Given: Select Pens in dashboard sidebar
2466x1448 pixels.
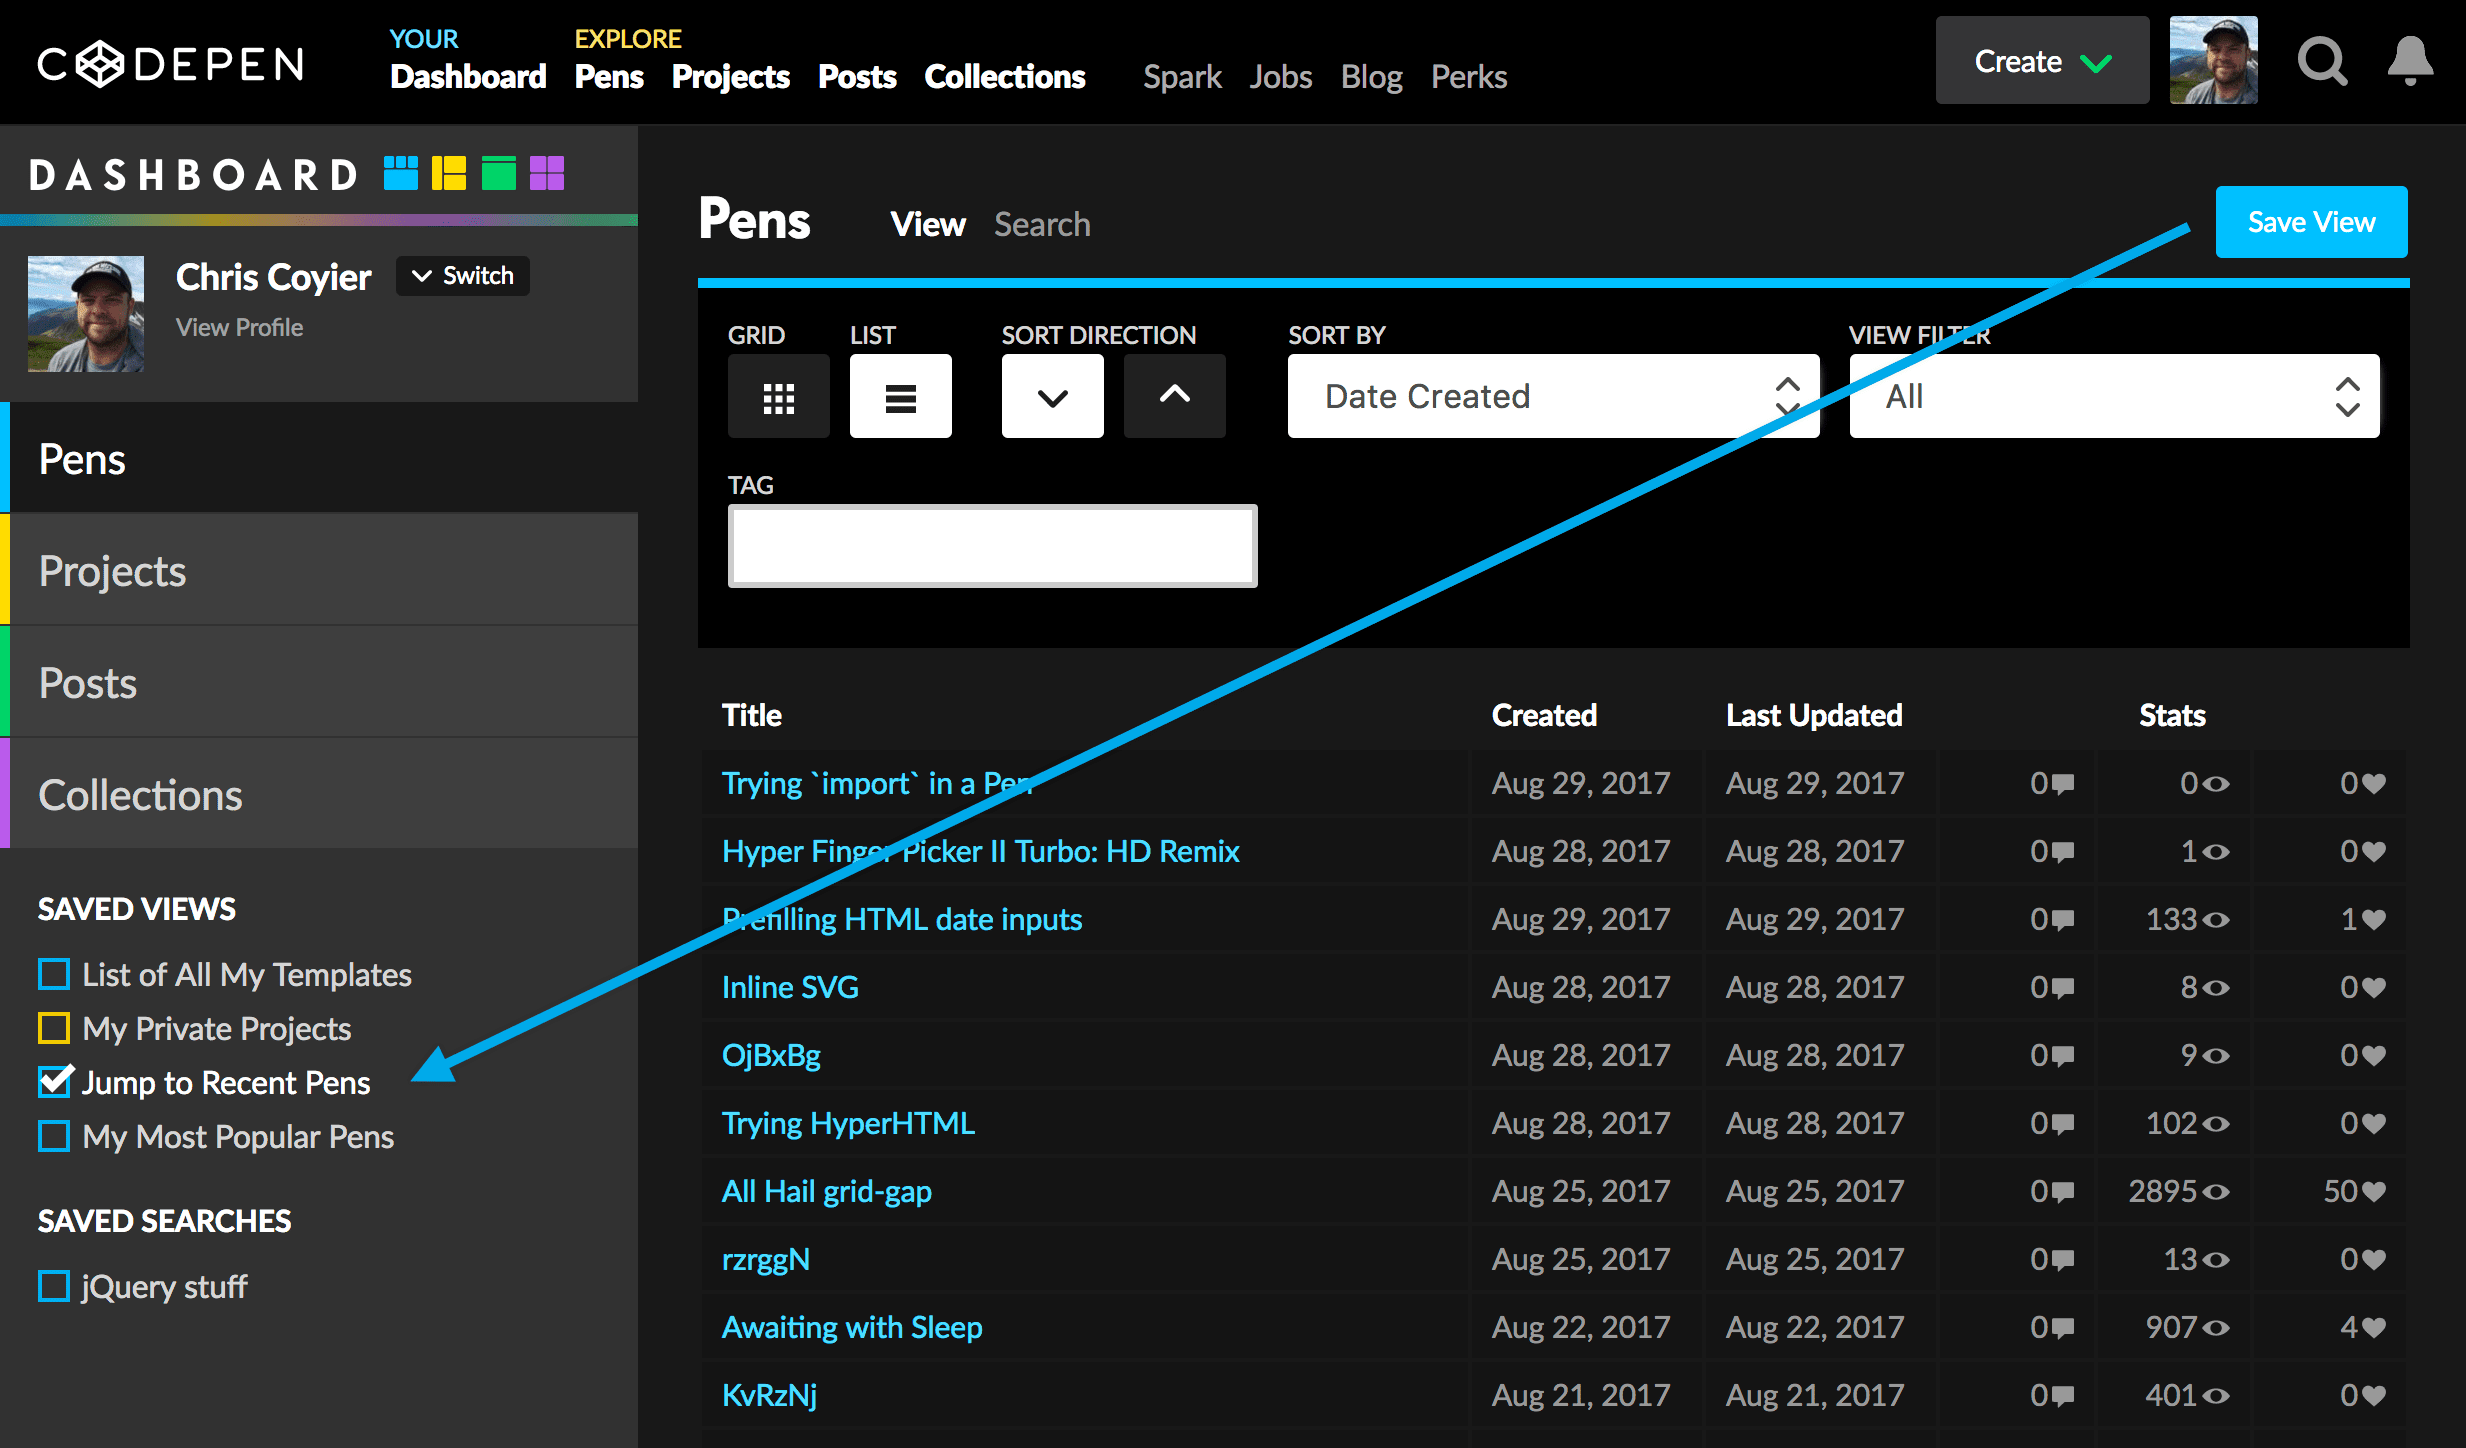Looking at the screenshot, I should pos(320,458).
